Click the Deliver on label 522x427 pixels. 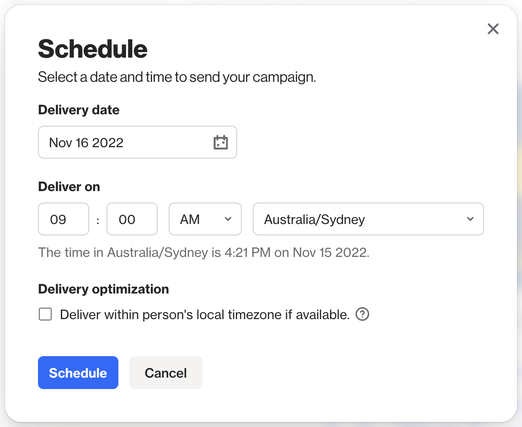click(x=69, y=187)
